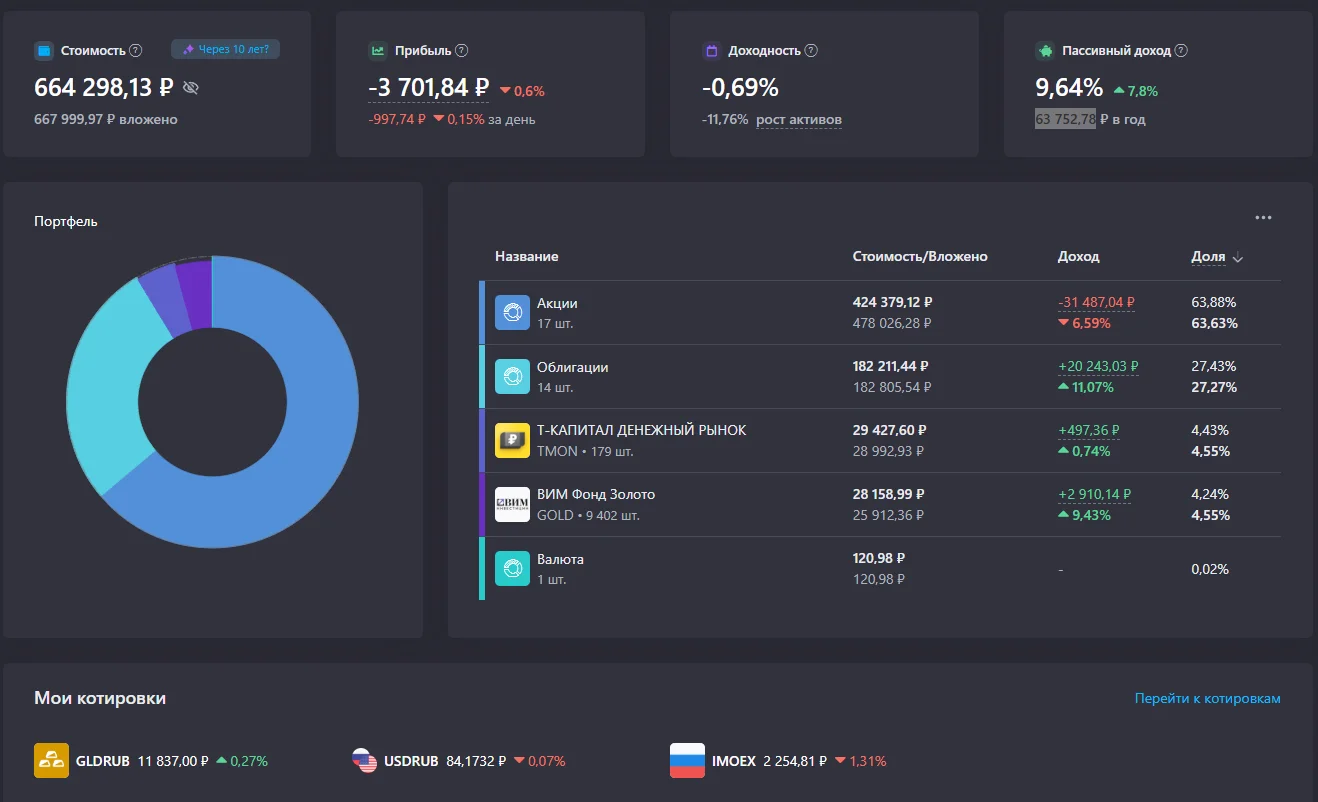Viewport: 1318px width, 802px height.
Task: Click the piggy bank icon beside Пассивный доход
Action: coord(1045,50)
